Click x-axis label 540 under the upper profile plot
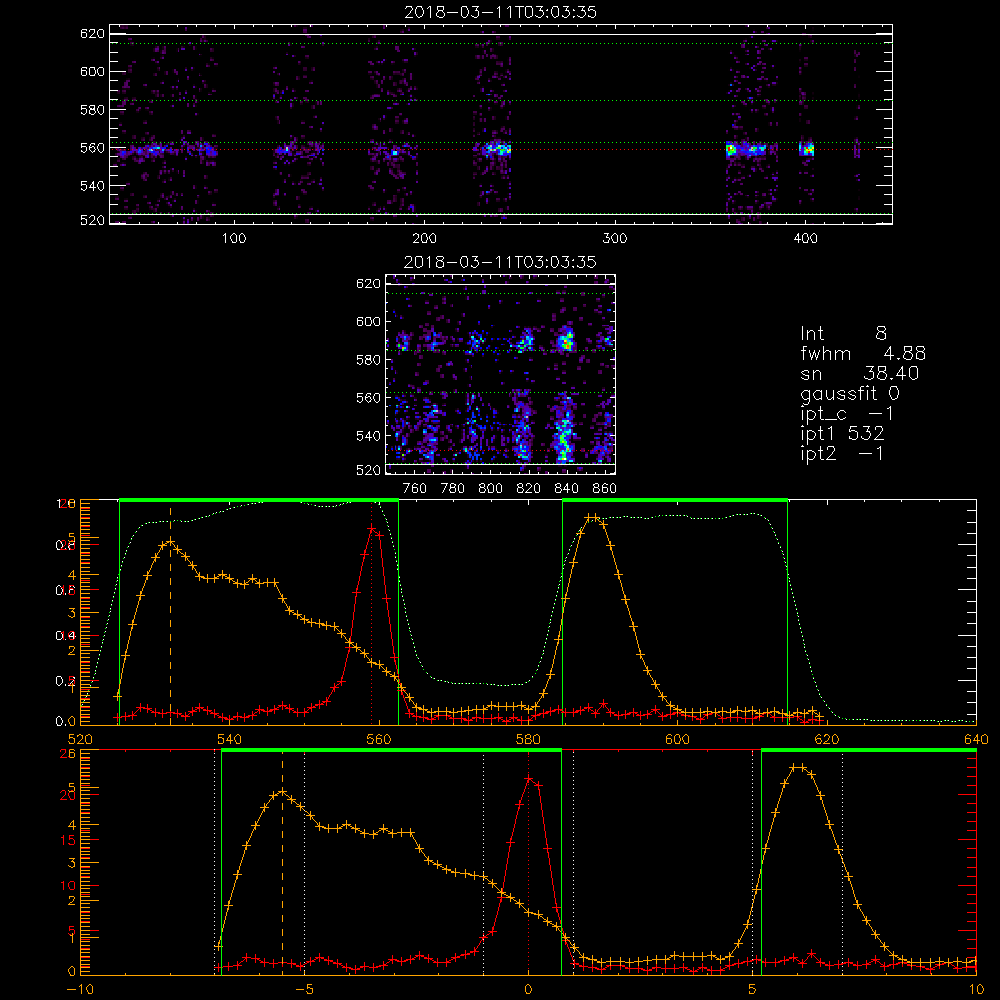The height and width of the screenshot is (1000, 1000). tap(230, 739)
